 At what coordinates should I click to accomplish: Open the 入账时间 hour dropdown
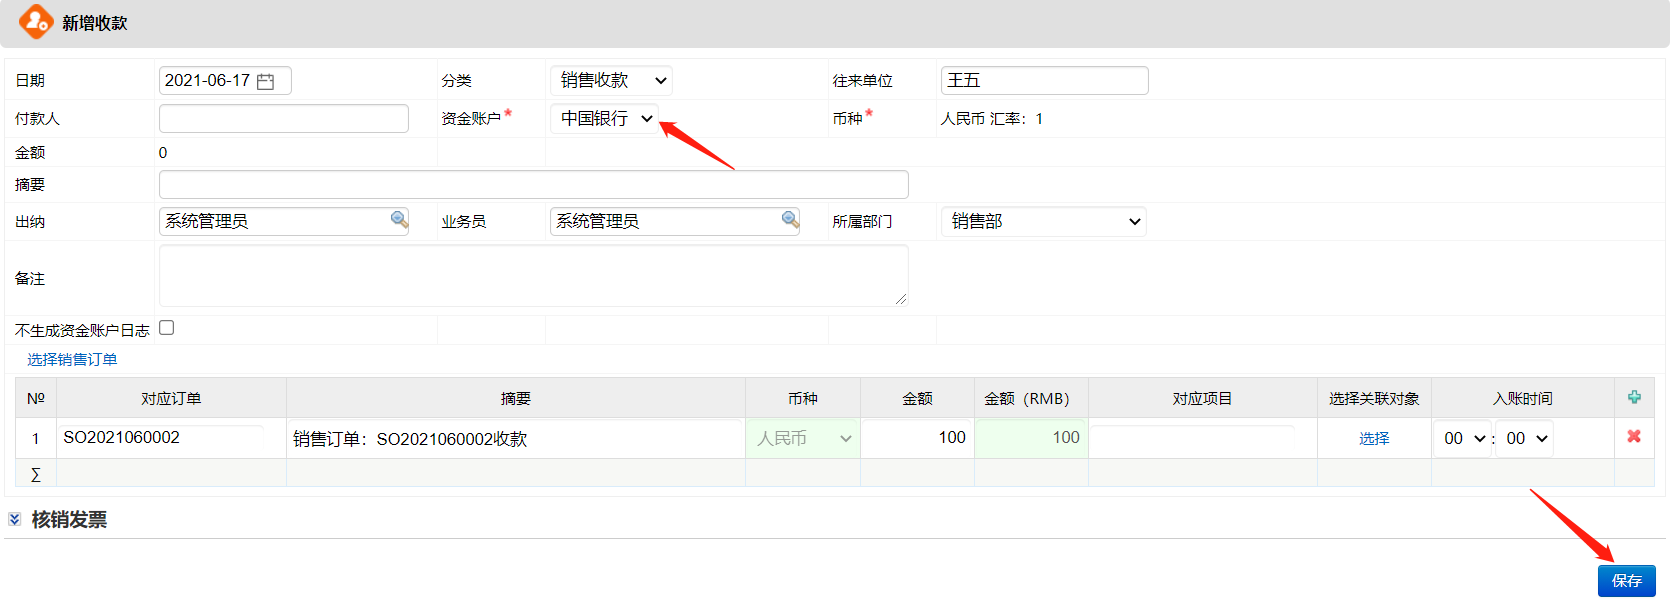click(x=1463, y=438)
